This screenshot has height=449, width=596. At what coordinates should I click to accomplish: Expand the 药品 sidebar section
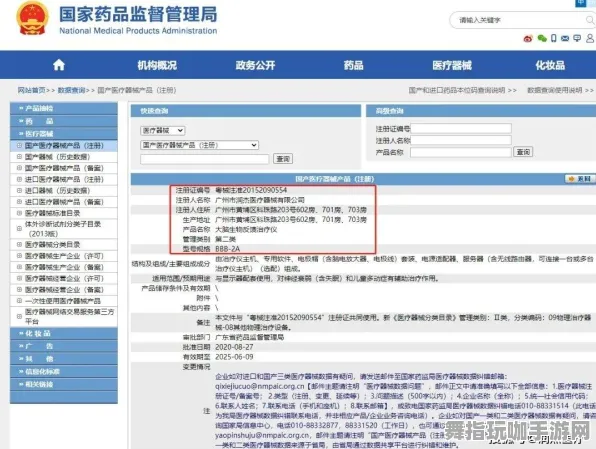coord(63,121)
